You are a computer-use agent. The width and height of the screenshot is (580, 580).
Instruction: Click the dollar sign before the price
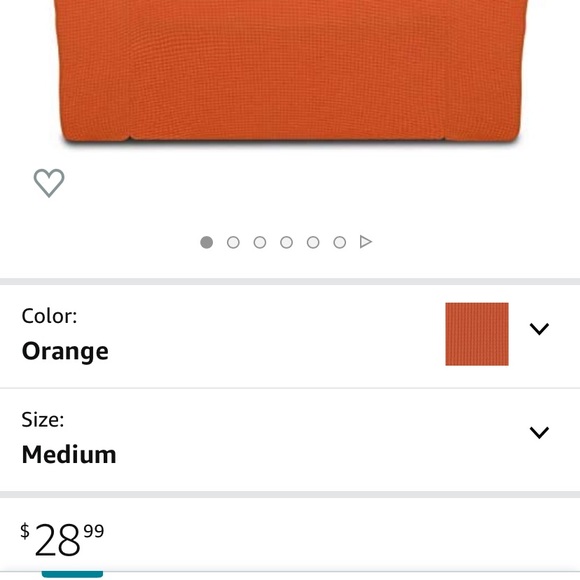click(25, 531)
